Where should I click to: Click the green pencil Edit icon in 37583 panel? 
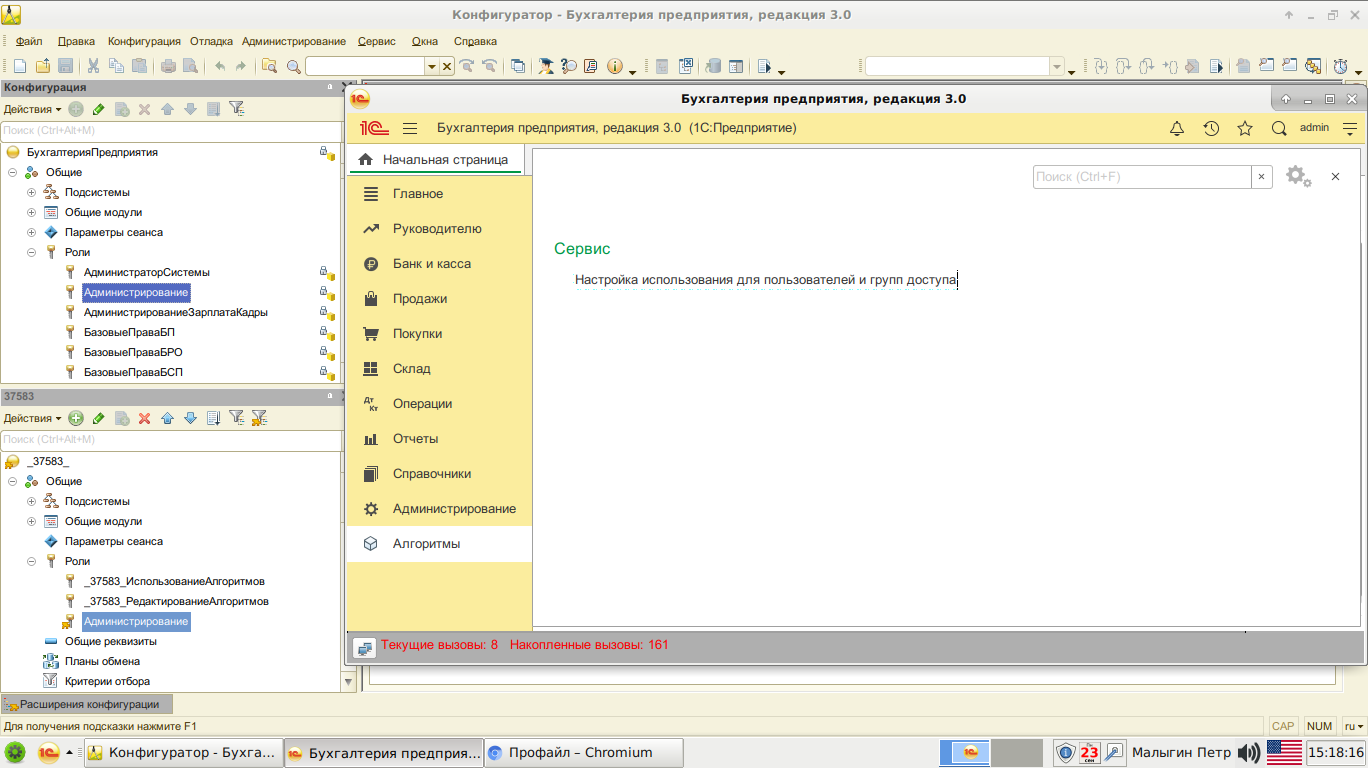point(98,418)
